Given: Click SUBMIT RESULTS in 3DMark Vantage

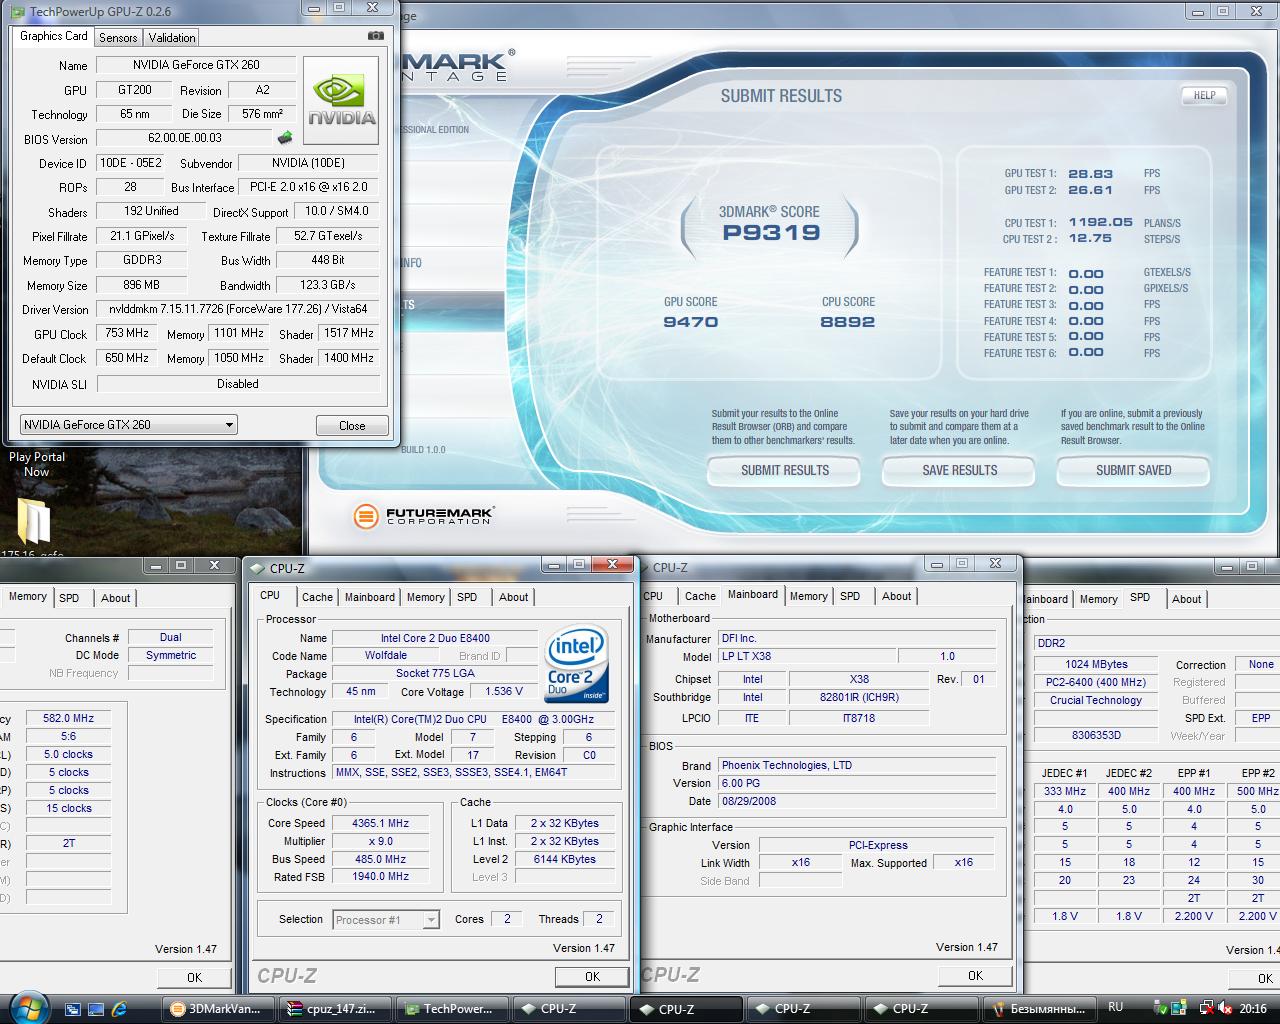Looking at the screenshot, I should (785, 470).
